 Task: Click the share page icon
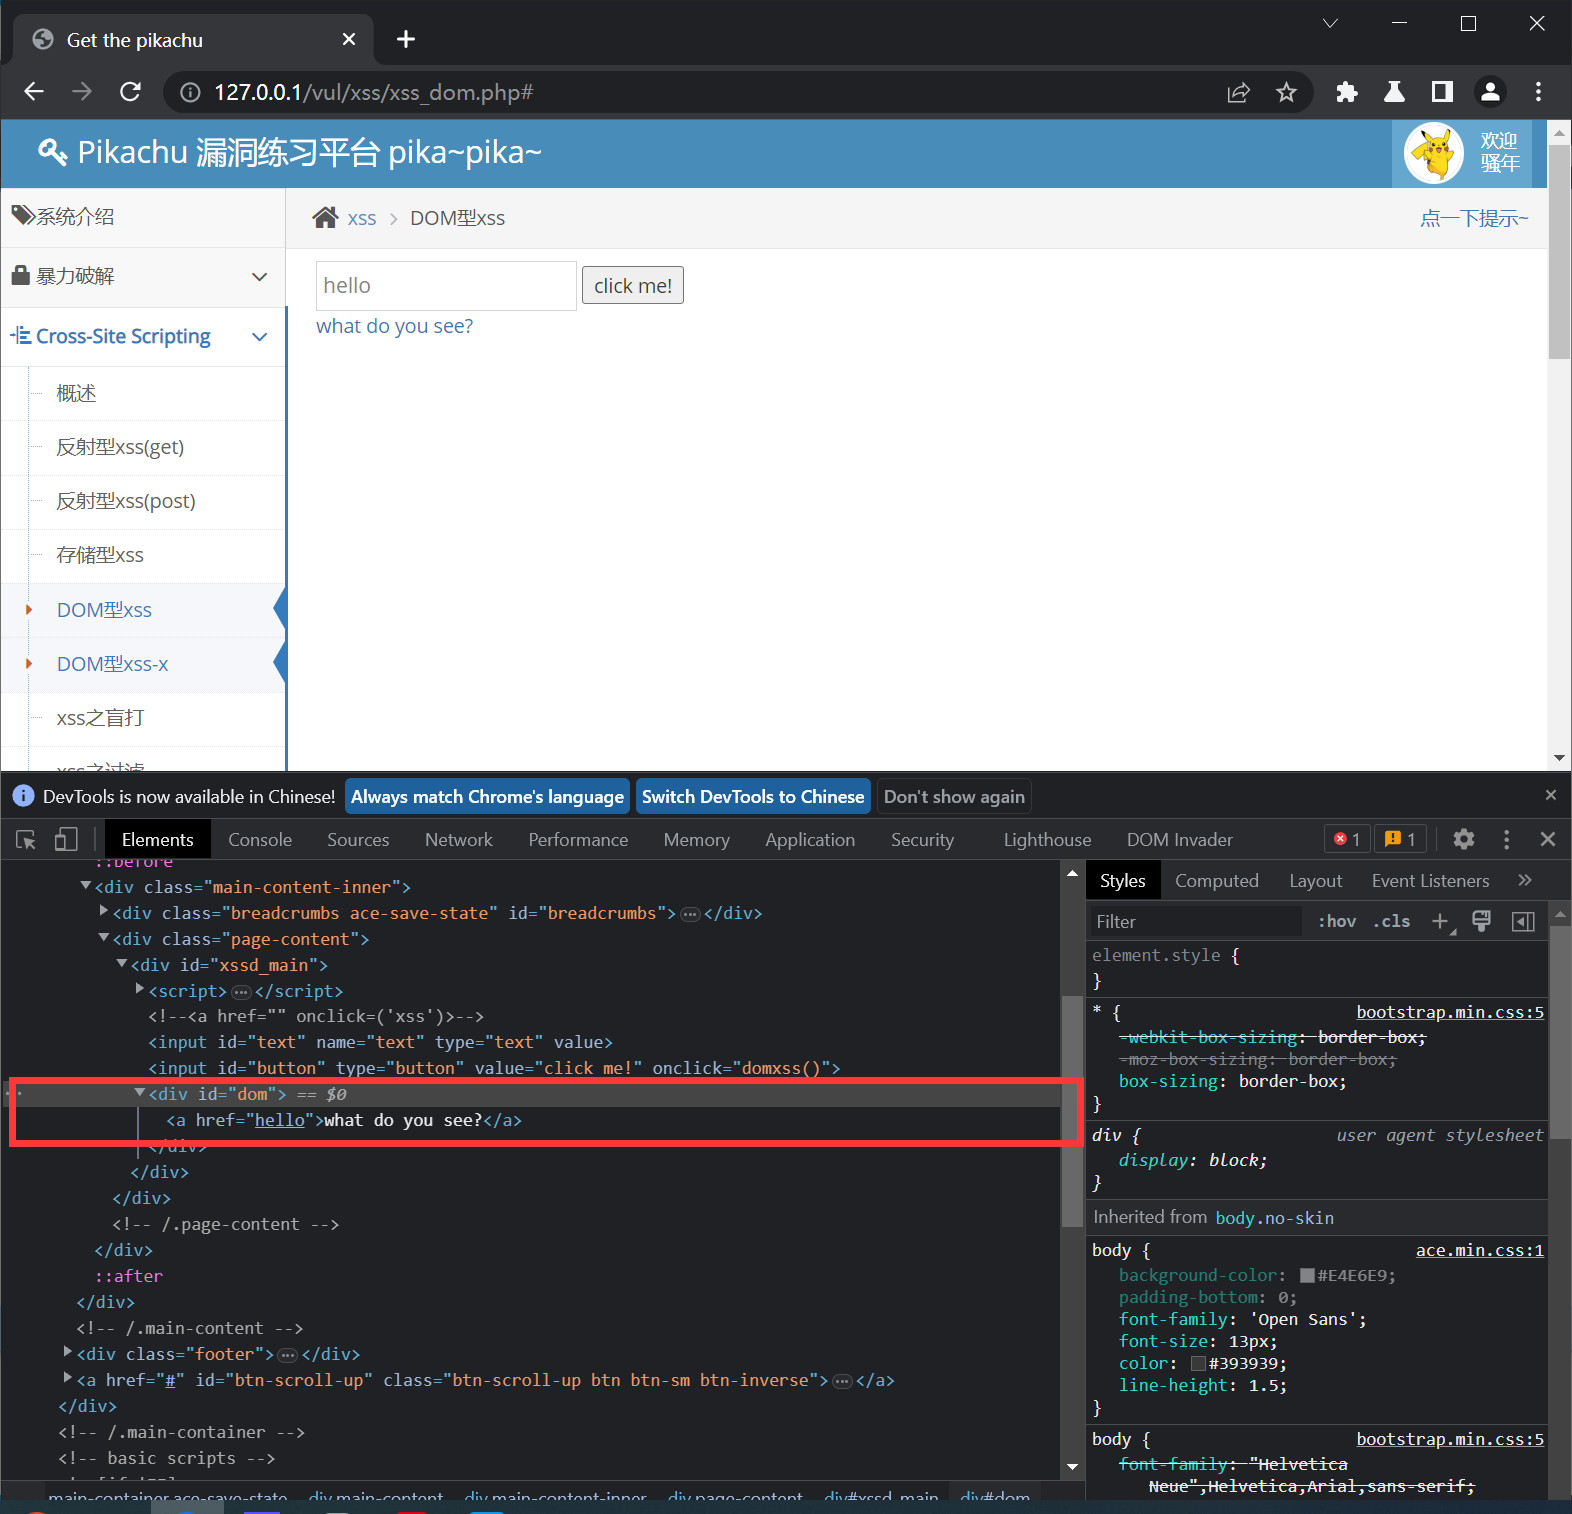(1238, 93)
